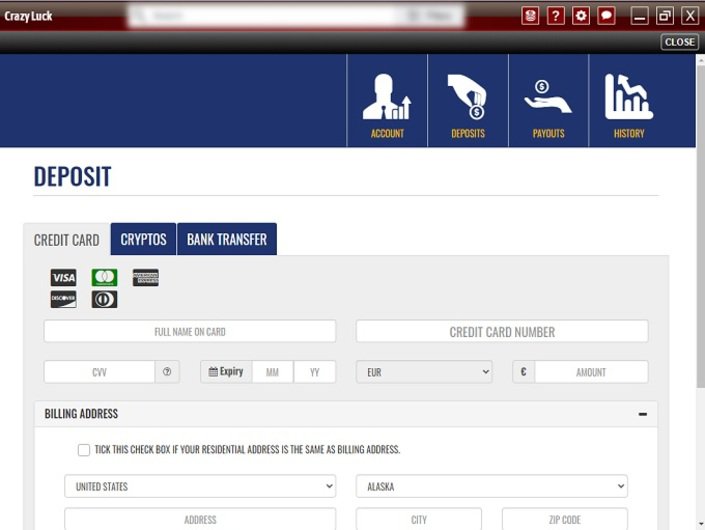The width and height of the screenshot is (705, 530).
Task: Focus the Address field
Action: 200,520
